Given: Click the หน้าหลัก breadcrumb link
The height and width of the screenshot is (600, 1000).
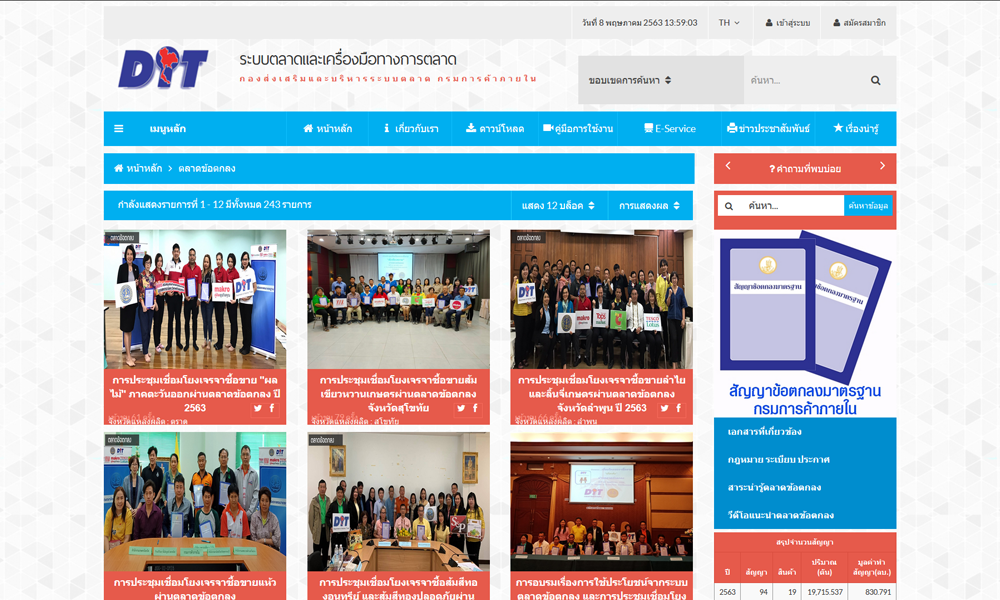Looking at the screenshot, I should pos(144,168).
